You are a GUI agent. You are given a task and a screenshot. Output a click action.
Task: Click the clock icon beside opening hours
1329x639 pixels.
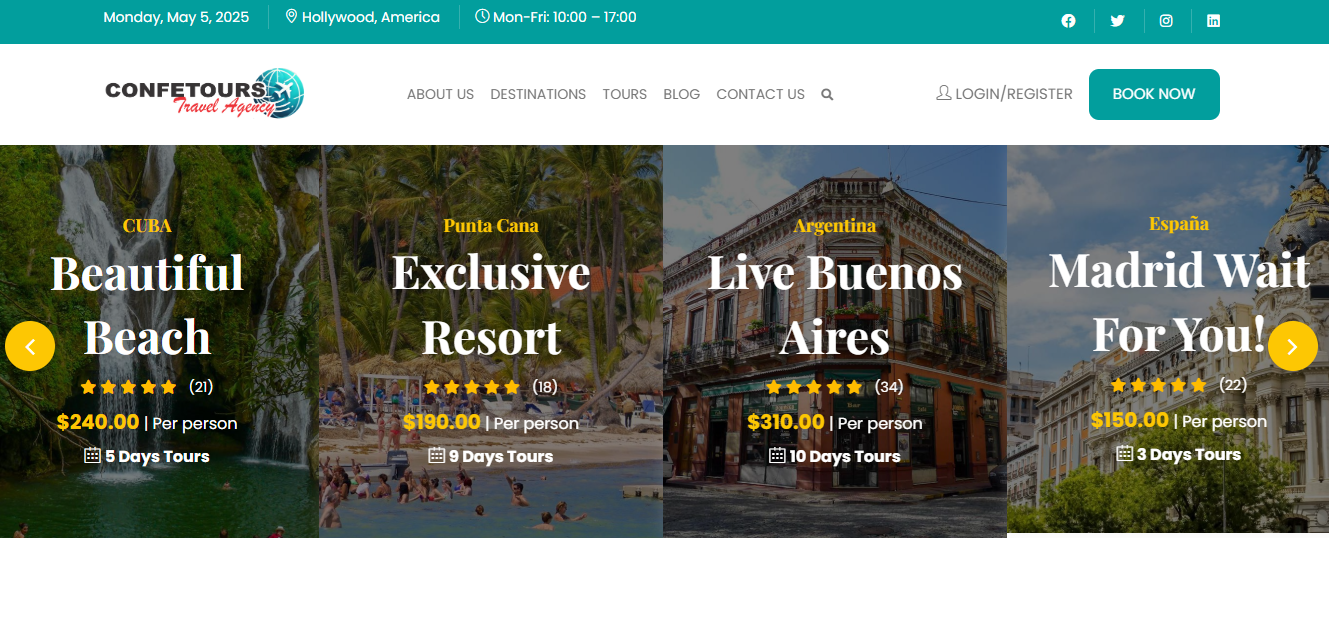[x=482, y=17]
